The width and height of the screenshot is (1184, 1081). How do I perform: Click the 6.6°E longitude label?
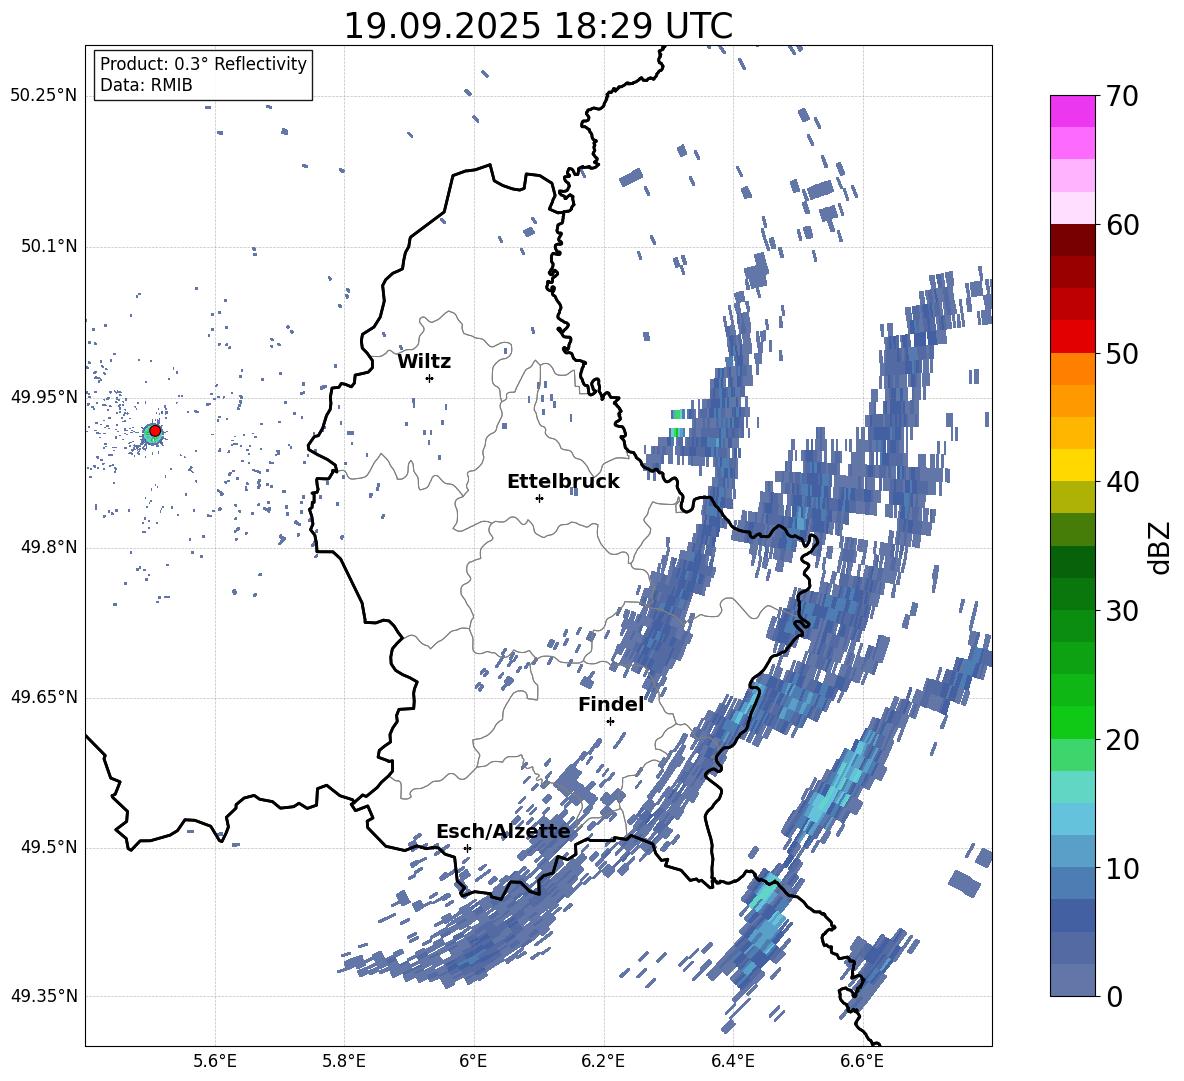click(862, 1061)
